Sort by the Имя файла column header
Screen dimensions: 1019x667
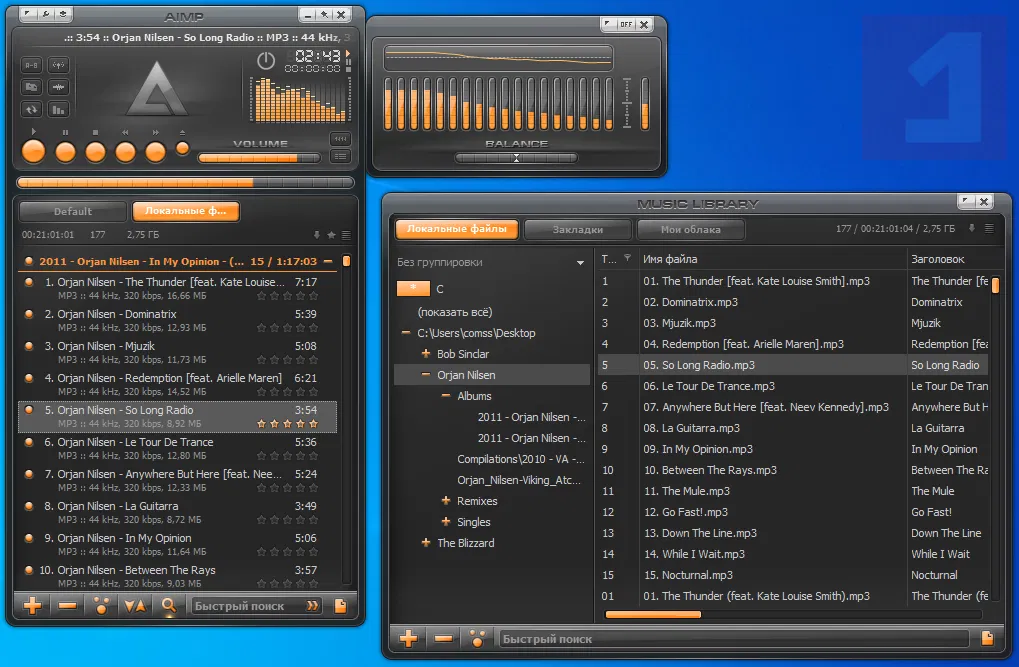pyautogui.click(x=771, y=259)
